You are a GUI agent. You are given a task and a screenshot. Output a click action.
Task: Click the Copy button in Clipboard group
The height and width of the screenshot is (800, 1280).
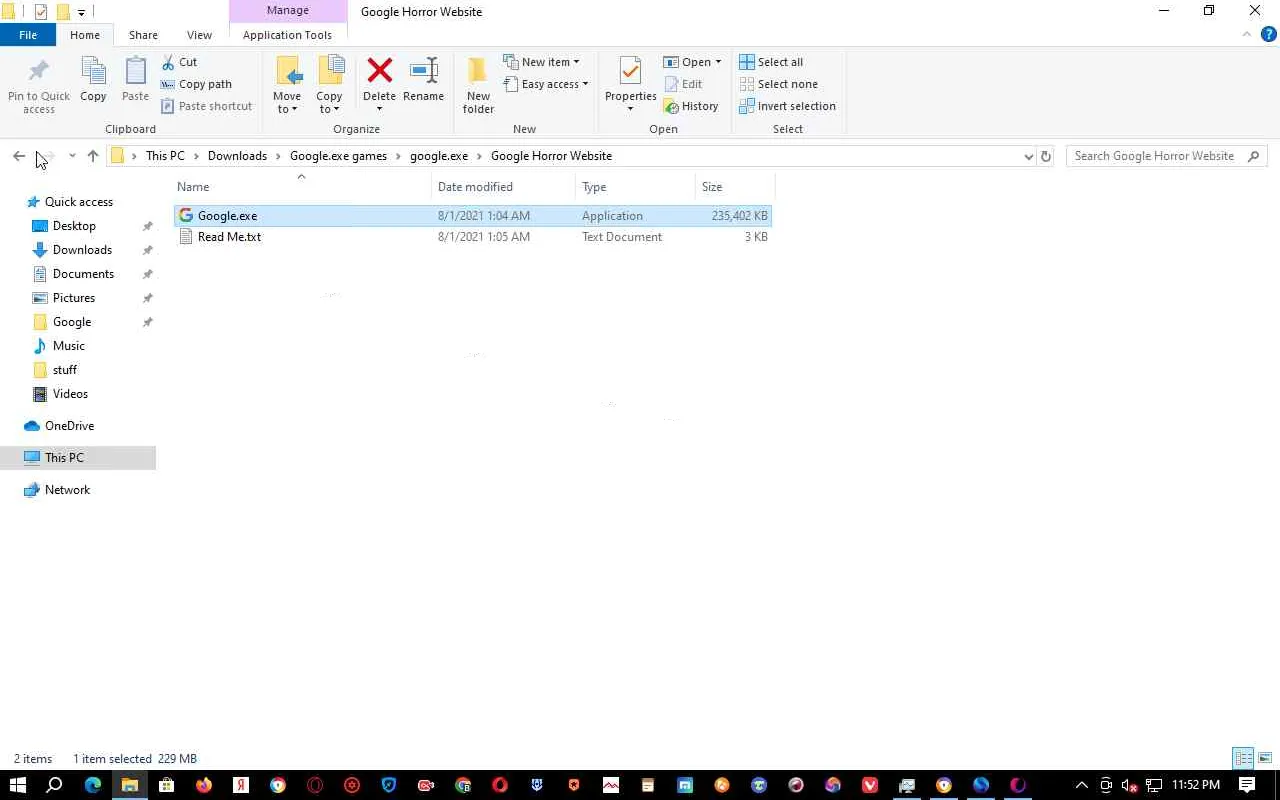pyautogui.click(x=93, y=80)
